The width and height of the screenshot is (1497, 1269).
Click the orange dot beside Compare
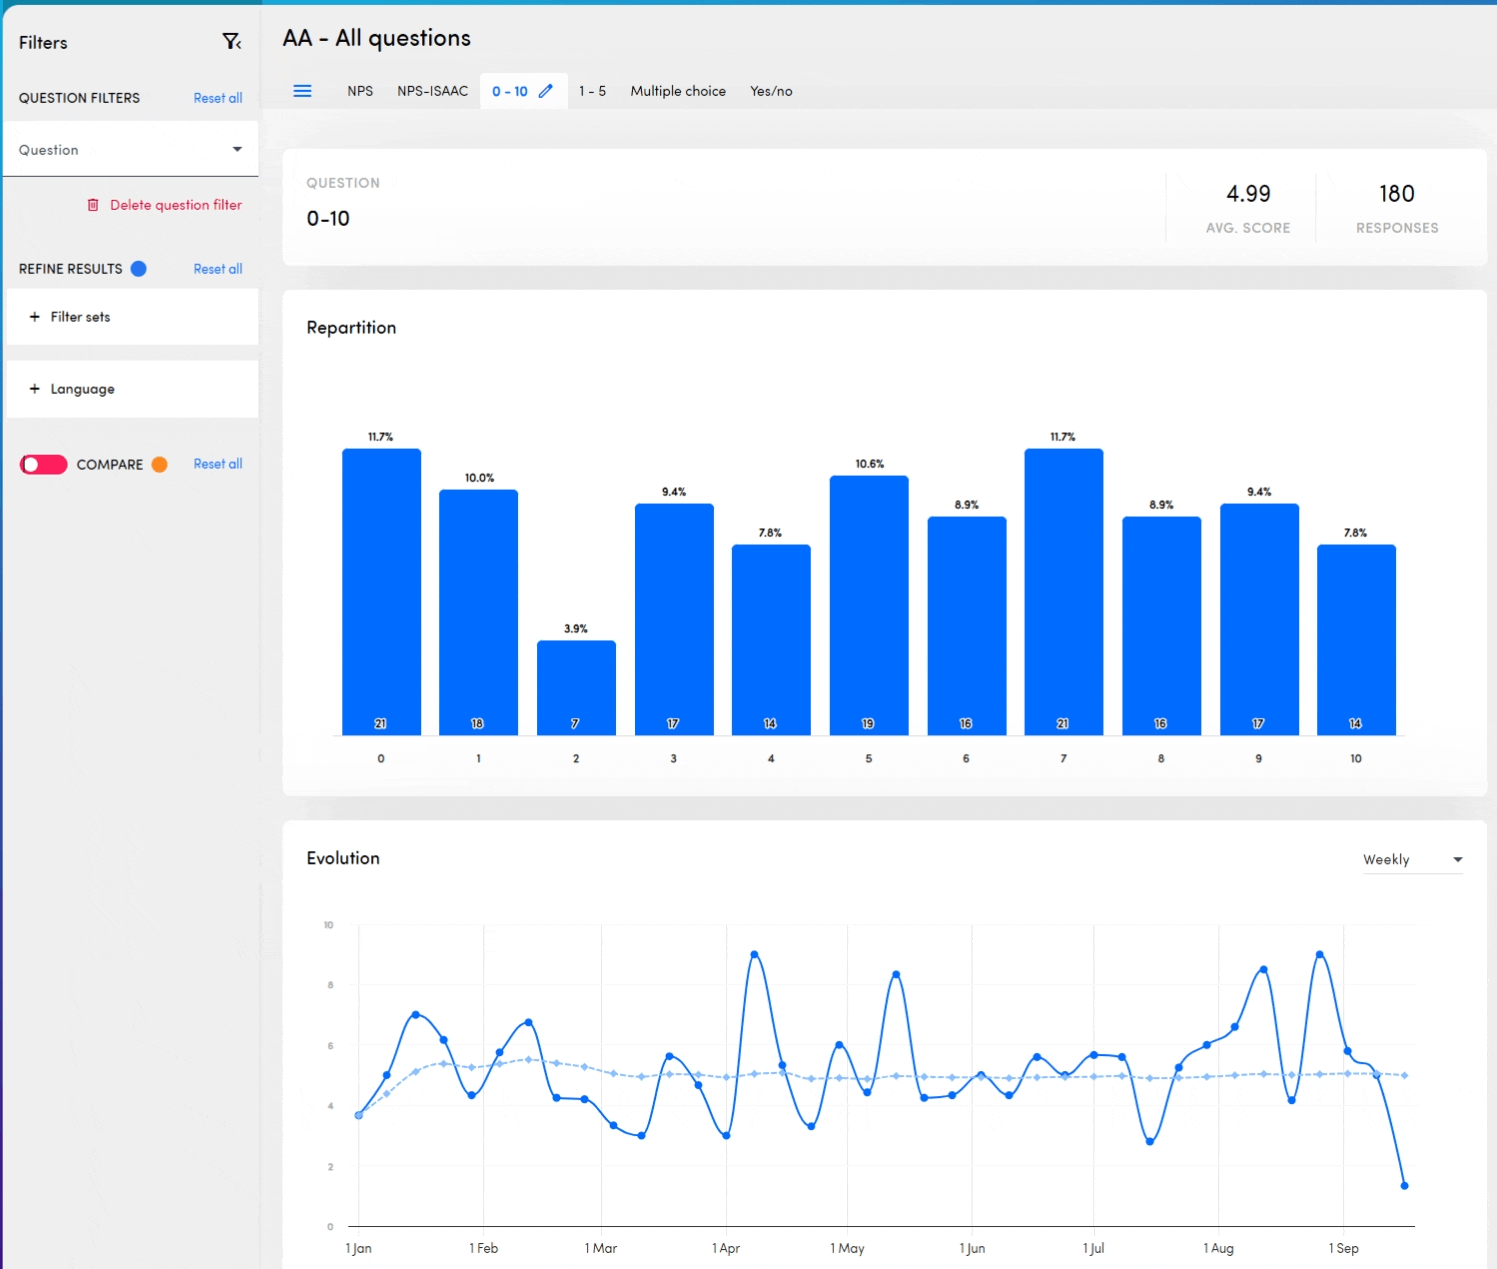pos(159,465)
